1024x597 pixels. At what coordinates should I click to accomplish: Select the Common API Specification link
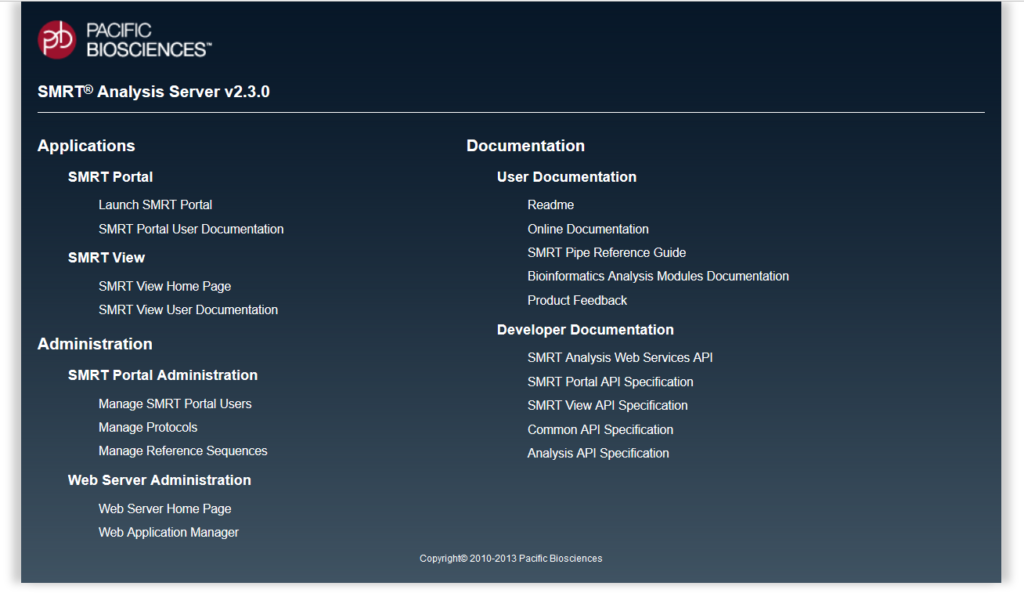(600, 430)
